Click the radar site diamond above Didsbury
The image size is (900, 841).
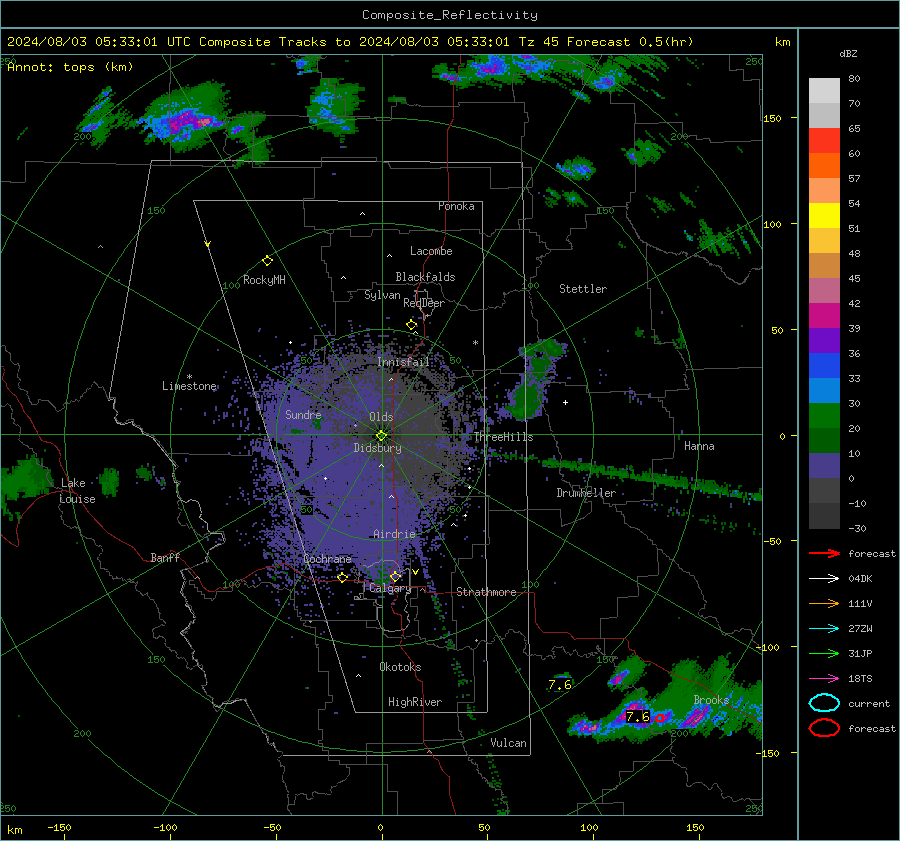pos(381,436)
